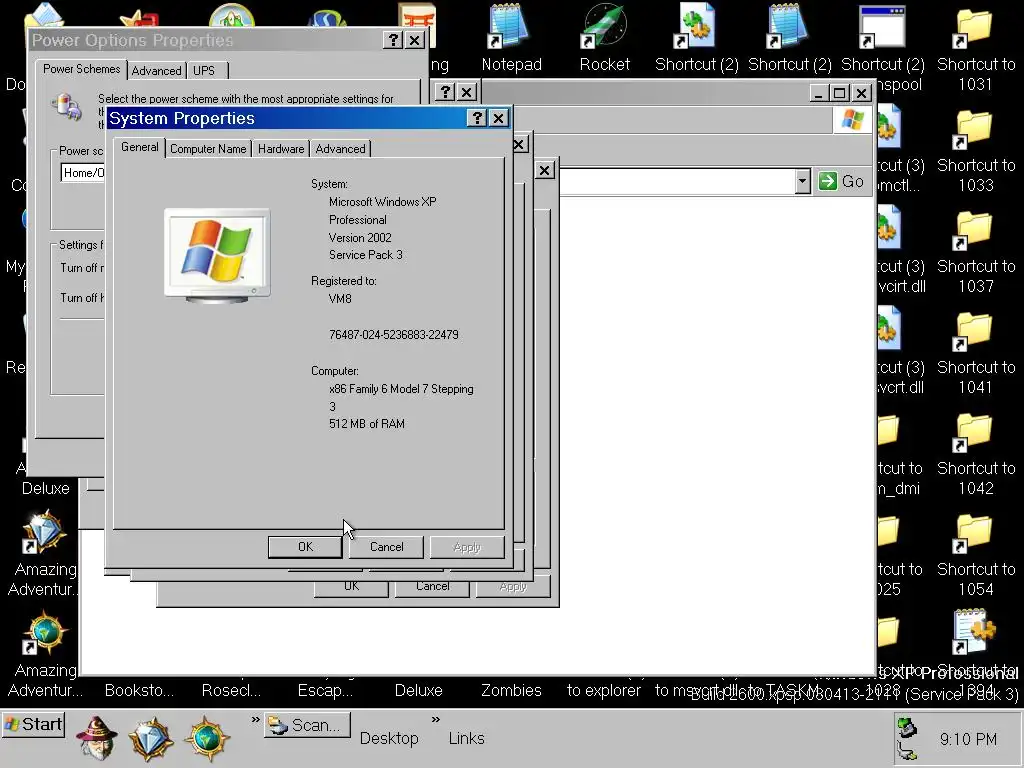
Task: Open System Properties Advanced tab
Action: coord(340,149)
